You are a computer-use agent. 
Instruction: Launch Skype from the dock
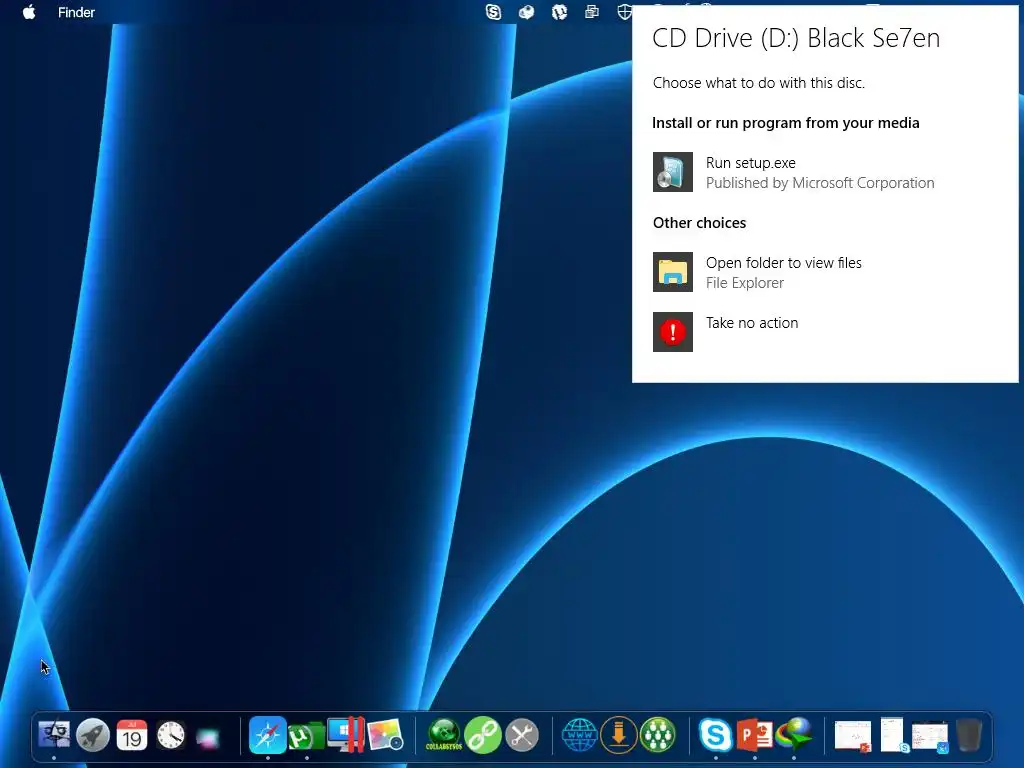click(716, 735)
